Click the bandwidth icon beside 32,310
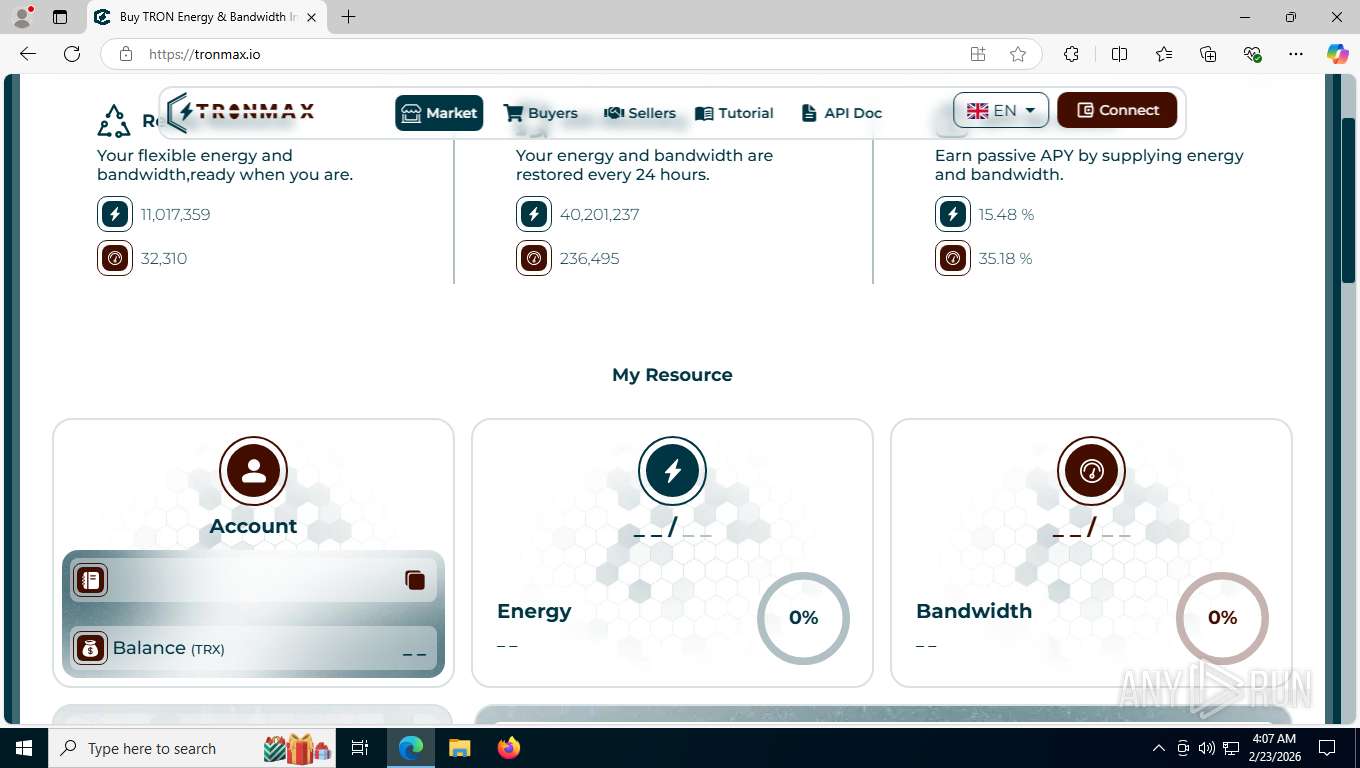 pyautogui.click(x=115, y=258)
